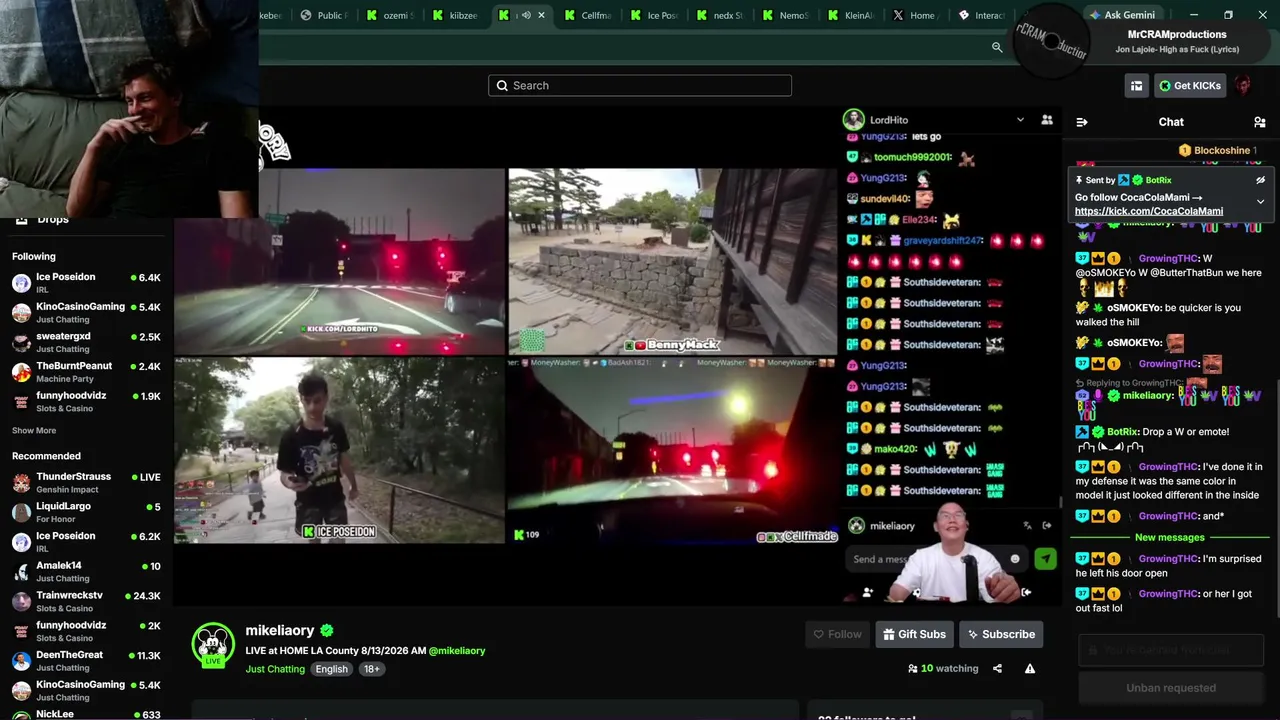Open the emoji picker in the embedded message box
This screenshot has width=1280, height=720.
tap(1015, 559)
